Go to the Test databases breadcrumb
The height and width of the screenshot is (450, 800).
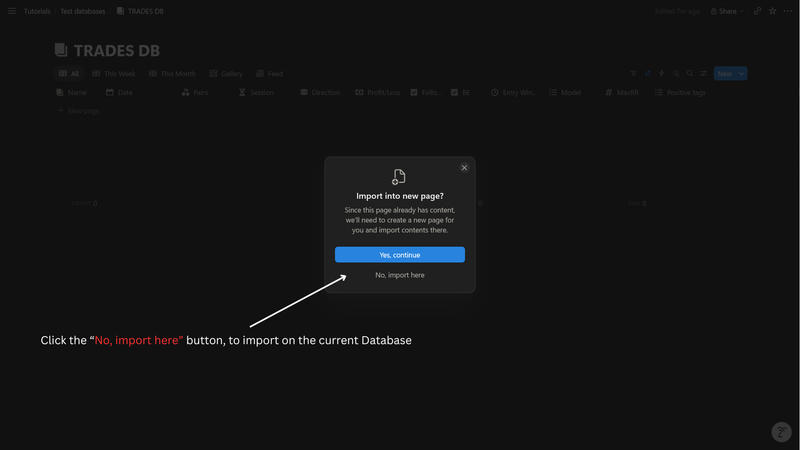[x=83, y=11]
